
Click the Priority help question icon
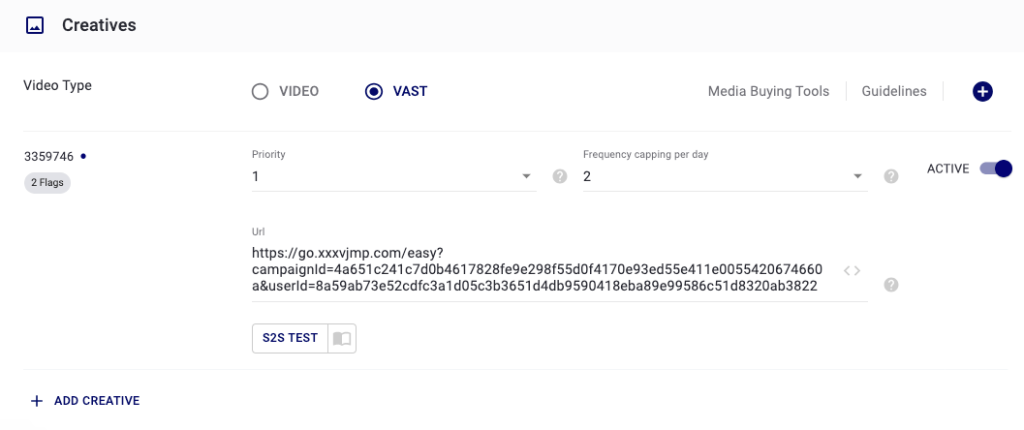[x=560, y=177]
